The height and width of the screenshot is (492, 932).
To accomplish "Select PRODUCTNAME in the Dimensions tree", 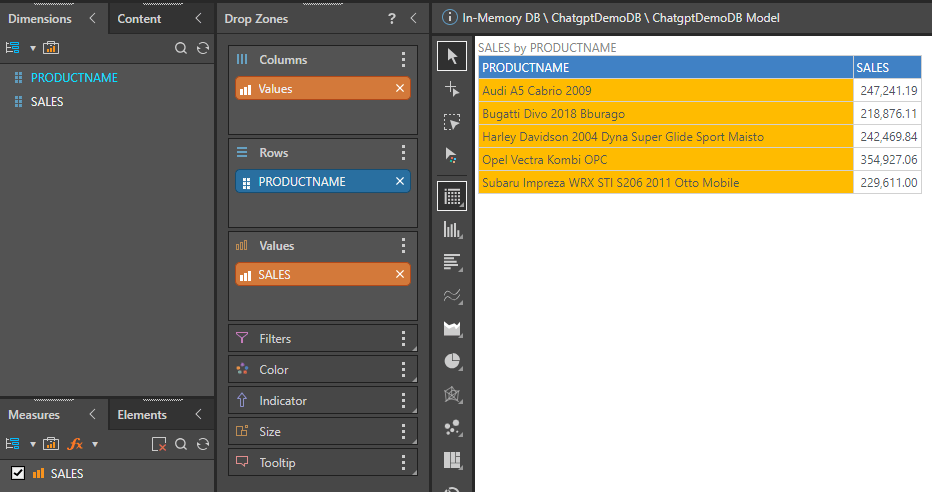I will (x=74, y=78).
